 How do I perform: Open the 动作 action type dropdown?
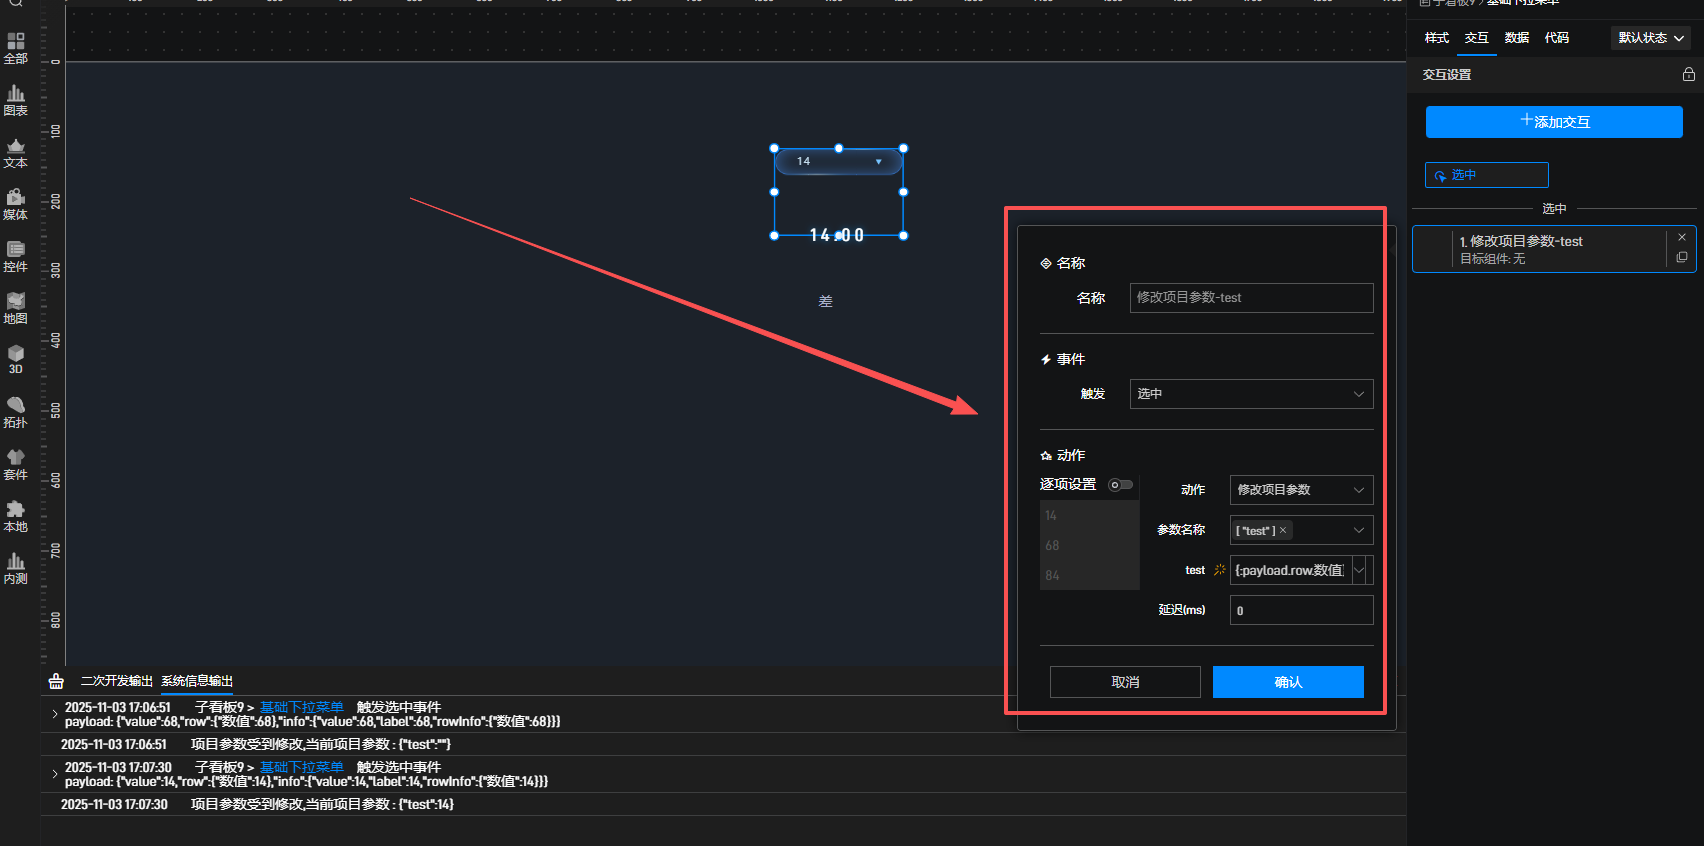(1300, 490)
